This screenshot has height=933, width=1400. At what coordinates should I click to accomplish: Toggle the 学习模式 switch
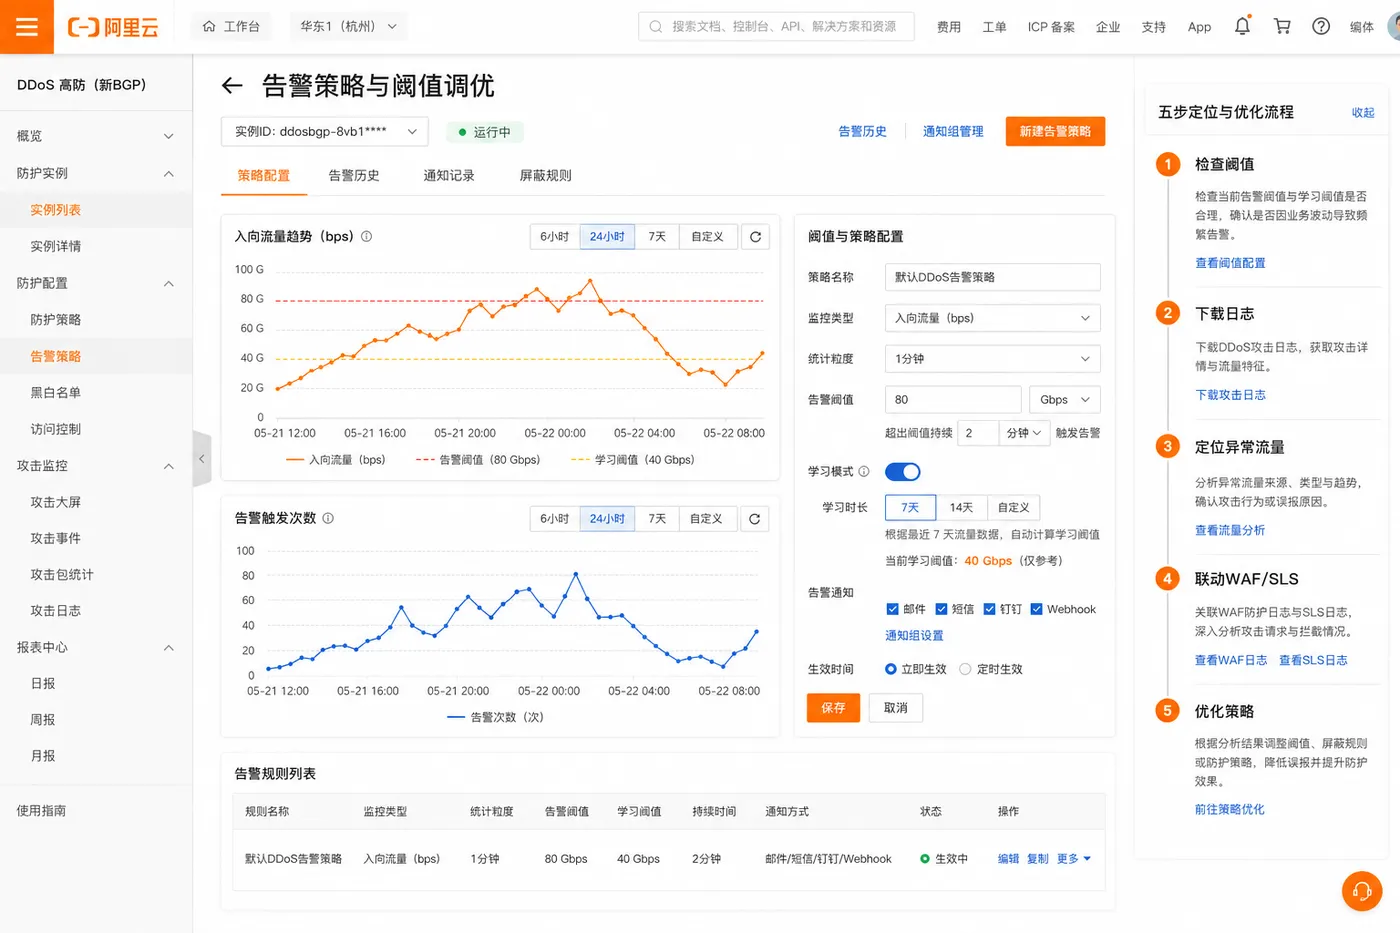[902, 472]
